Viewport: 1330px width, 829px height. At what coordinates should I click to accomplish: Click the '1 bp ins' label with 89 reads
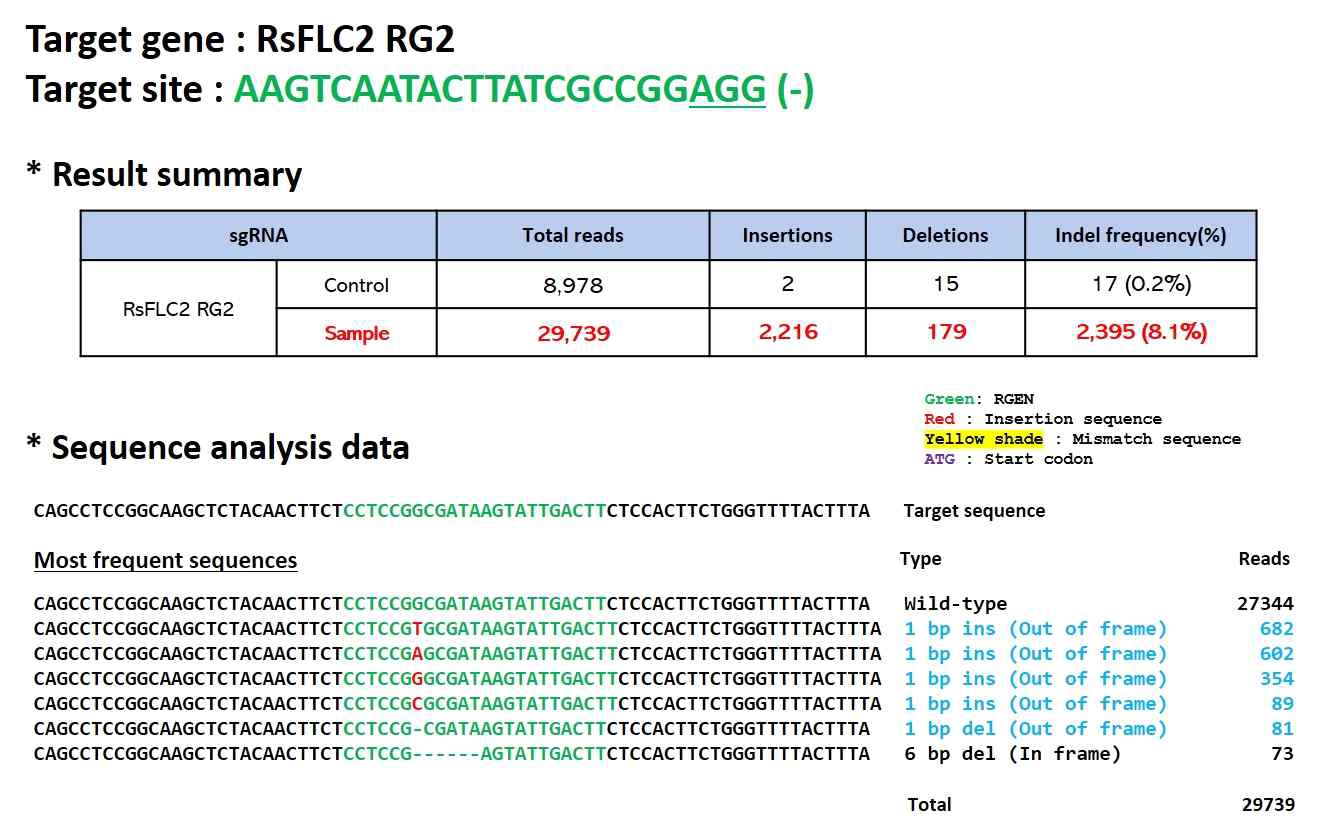1035,704
